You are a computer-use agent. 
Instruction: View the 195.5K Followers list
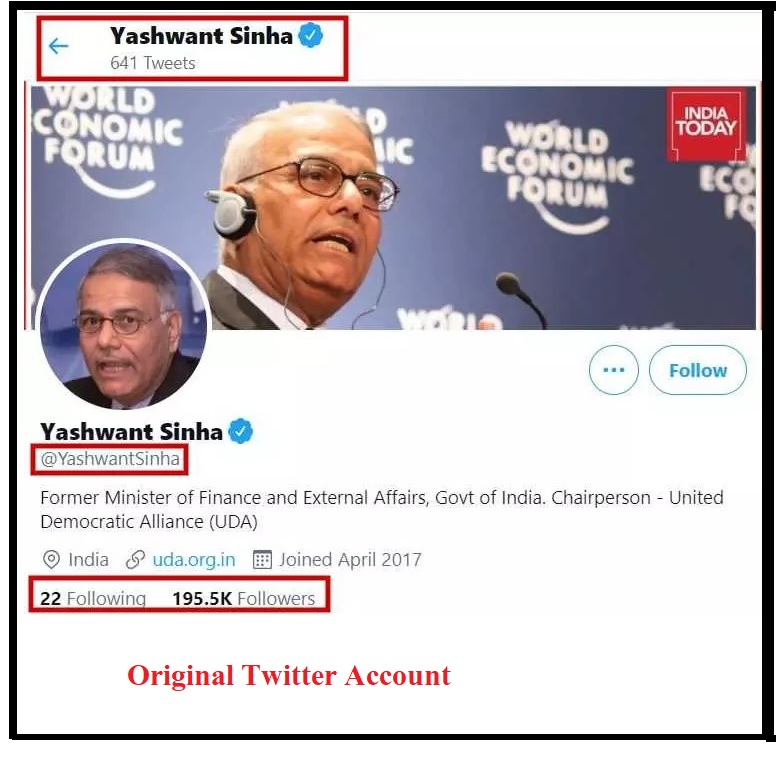coord(243,599)
